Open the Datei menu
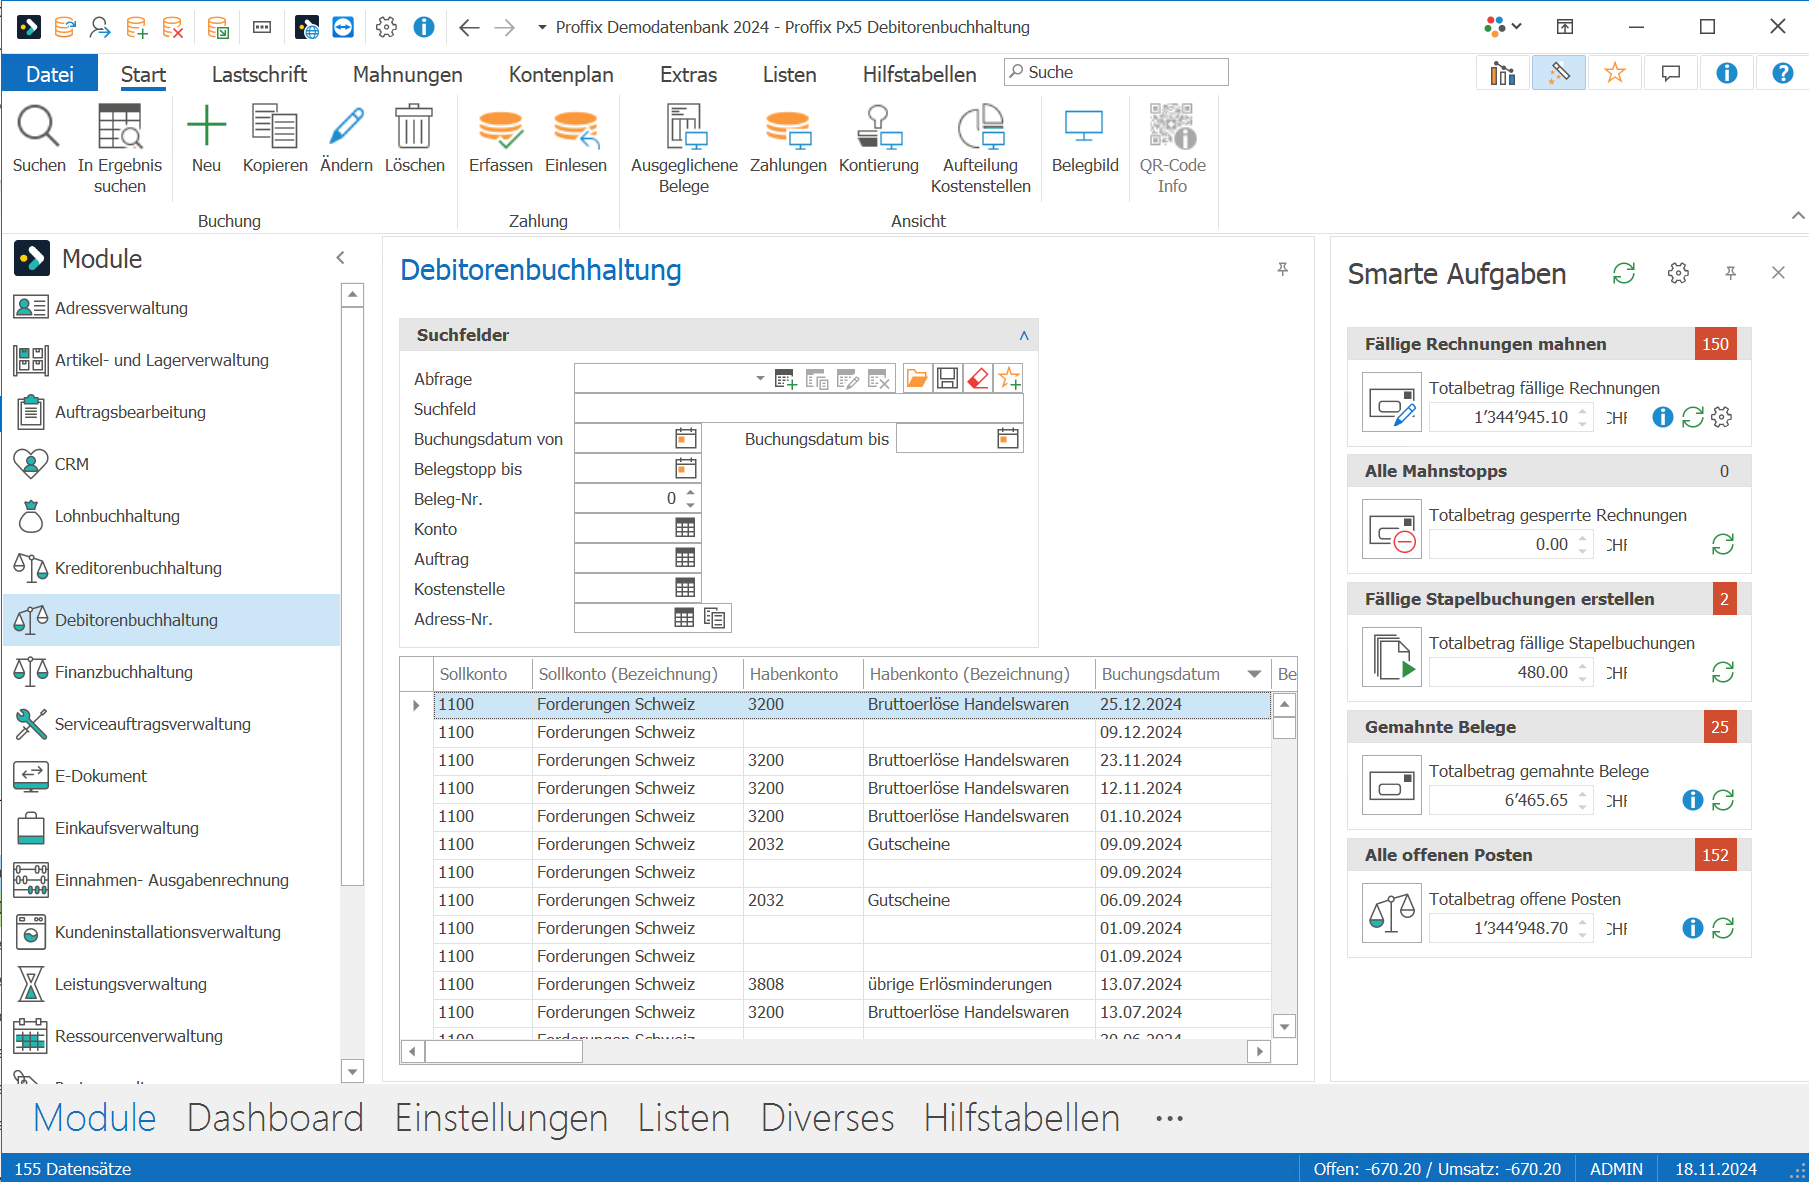This screenshot has width=1809, height=1182. point(50,74)
